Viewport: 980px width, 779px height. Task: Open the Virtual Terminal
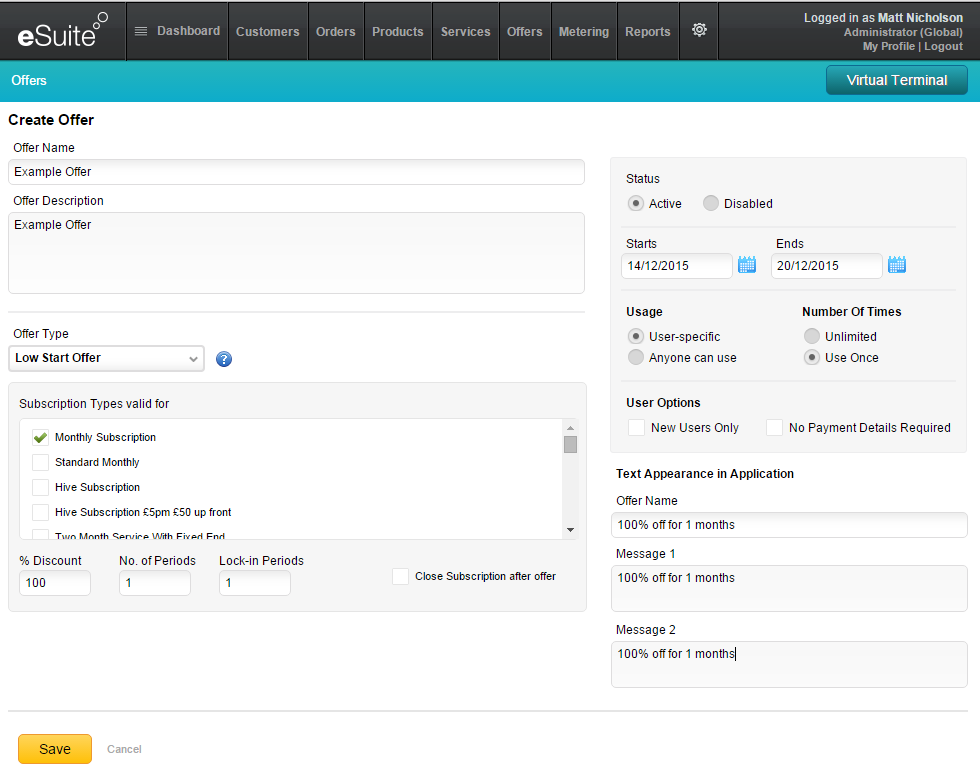[x=896, y=80]
